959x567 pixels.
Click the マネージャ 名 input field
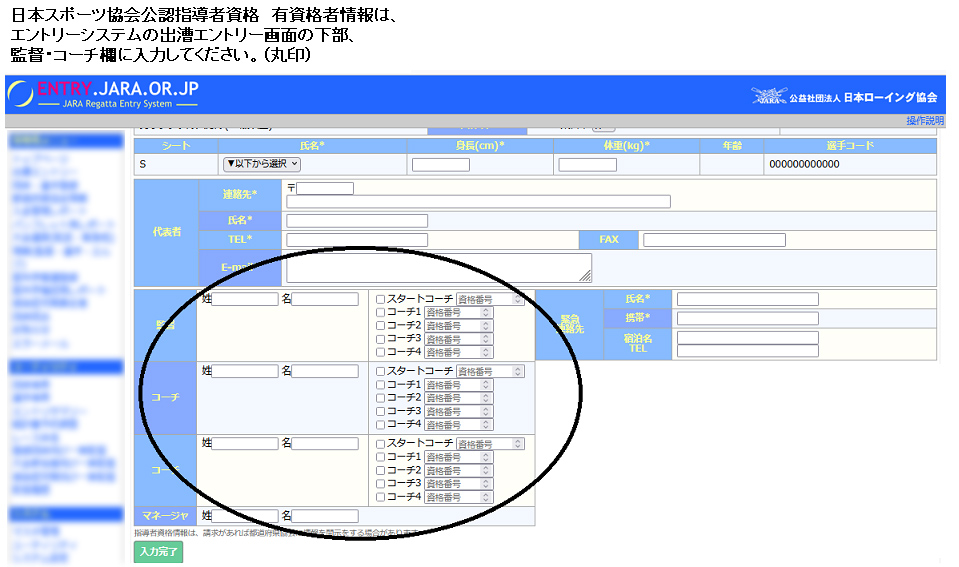(325, 516)
